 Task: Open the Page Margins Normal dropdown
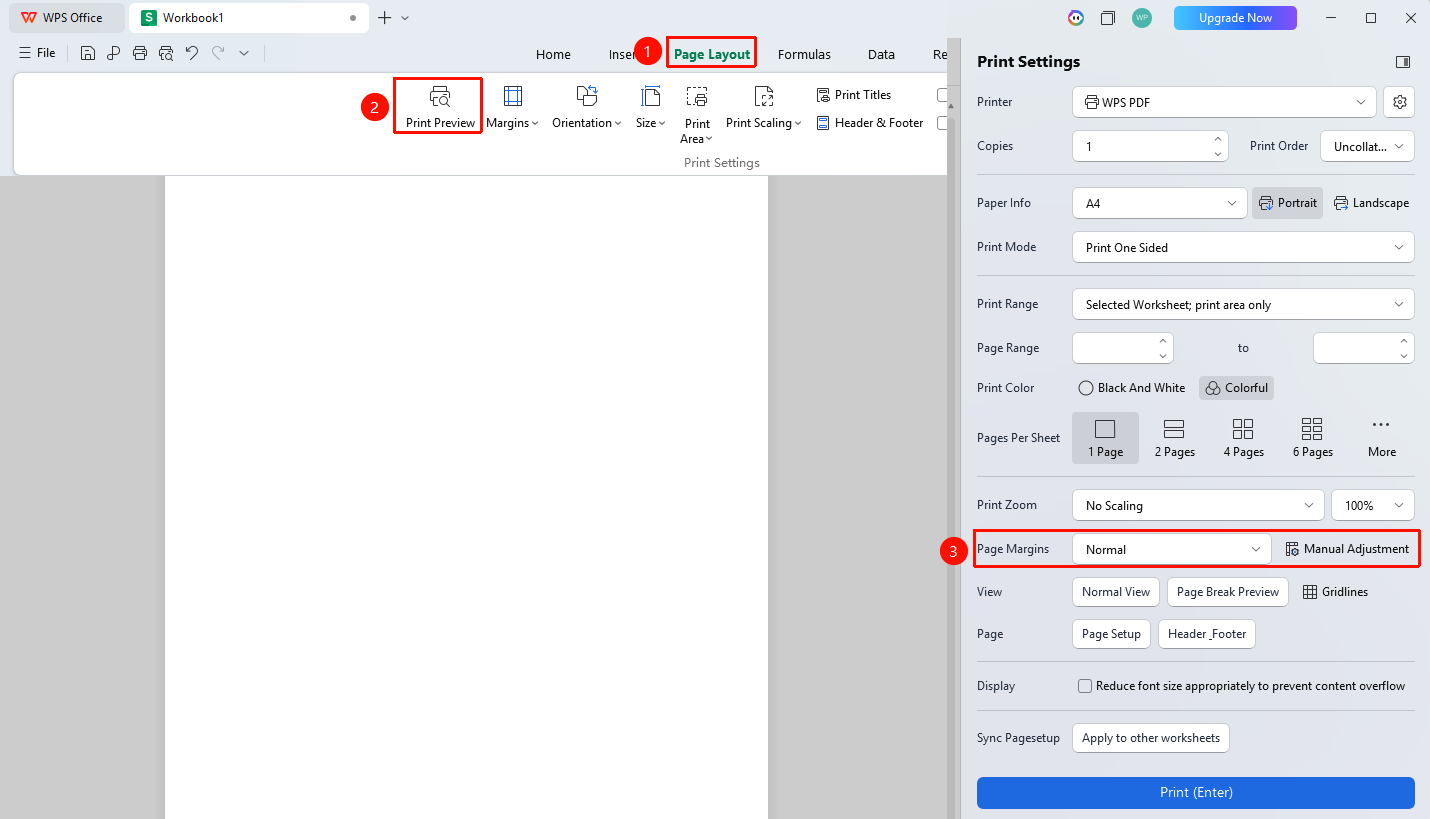1171,549
